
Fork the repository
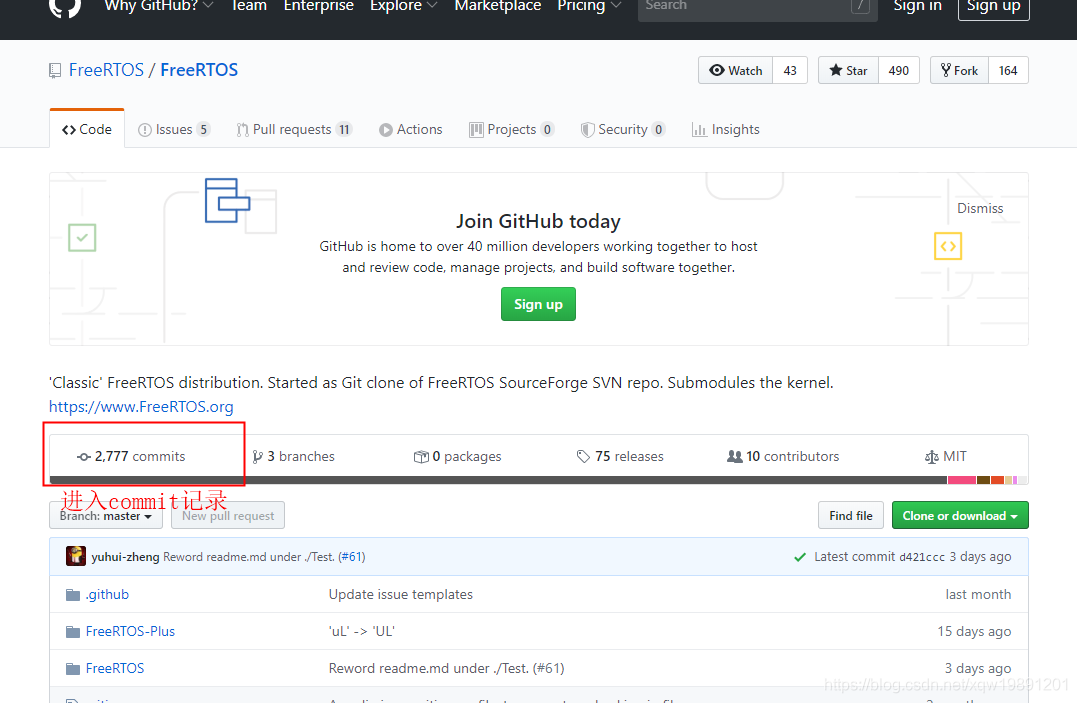coord(960,70)
